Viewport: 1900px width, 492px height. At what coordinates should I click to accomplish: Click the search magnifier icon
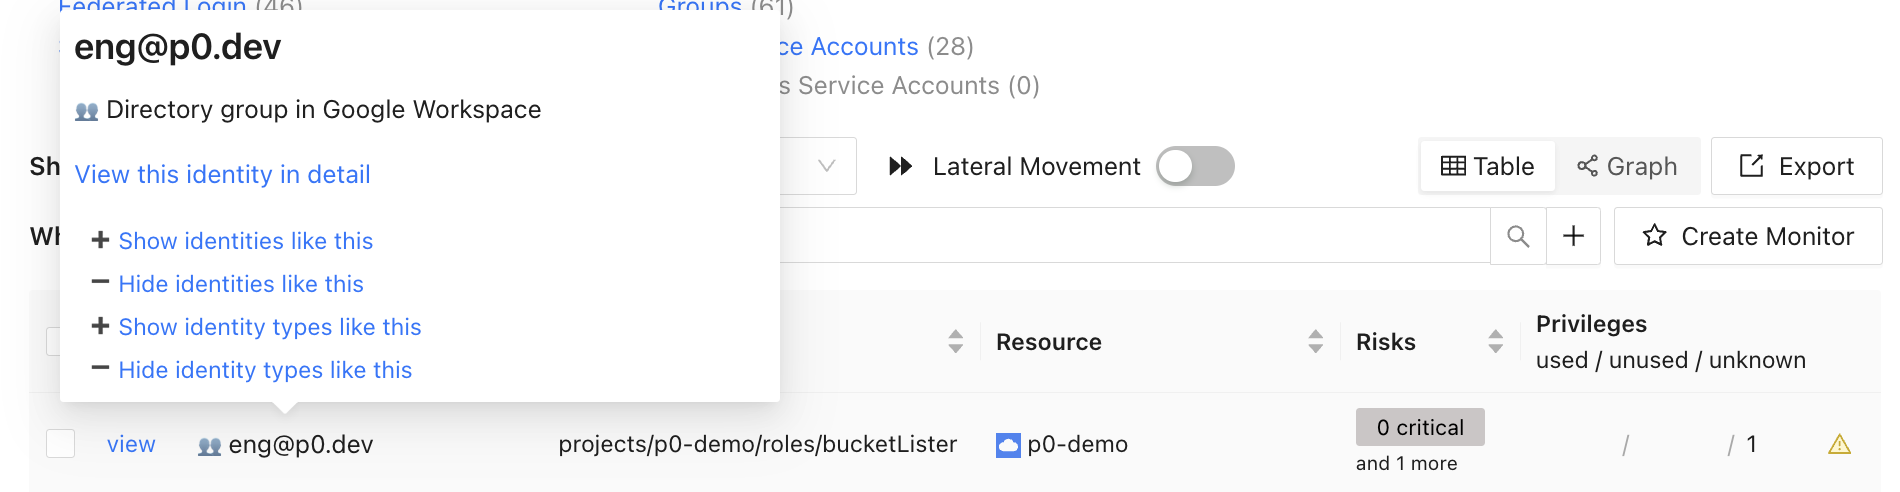click(1518, 236)
